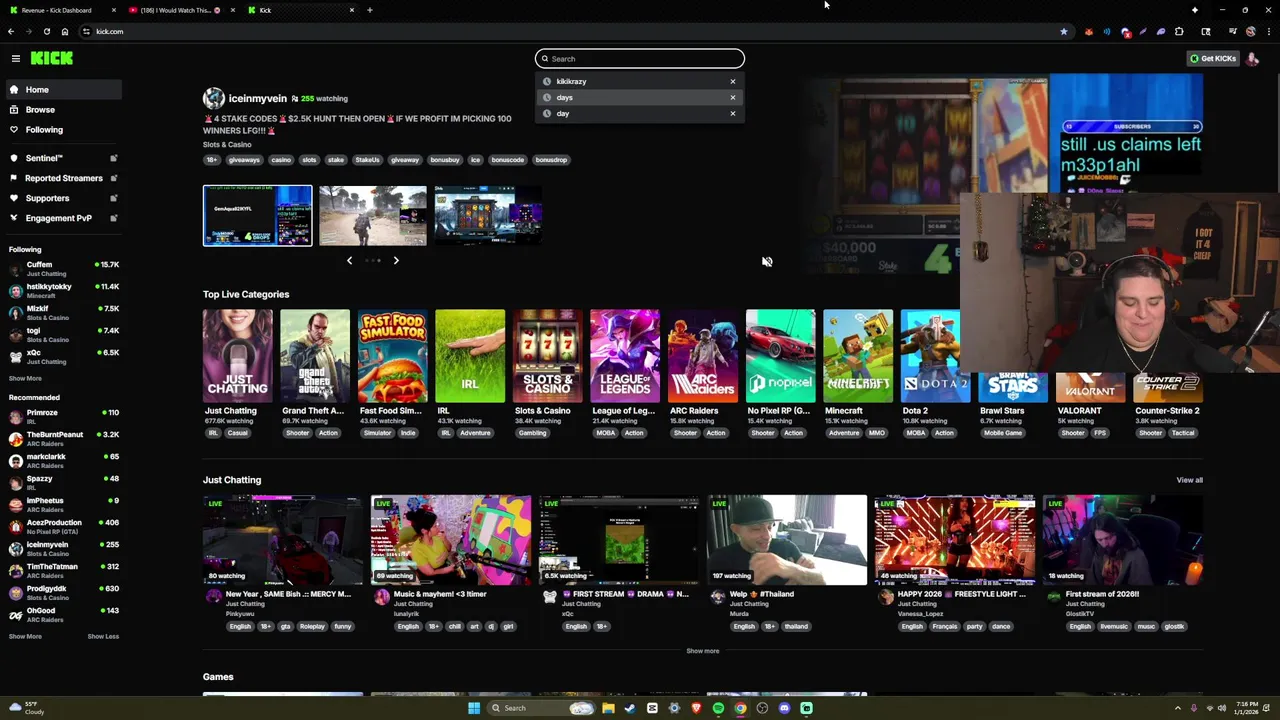Select the third featured slots stream thumbnail
The image size is (1280, 720).
click(x=488, y=215)
